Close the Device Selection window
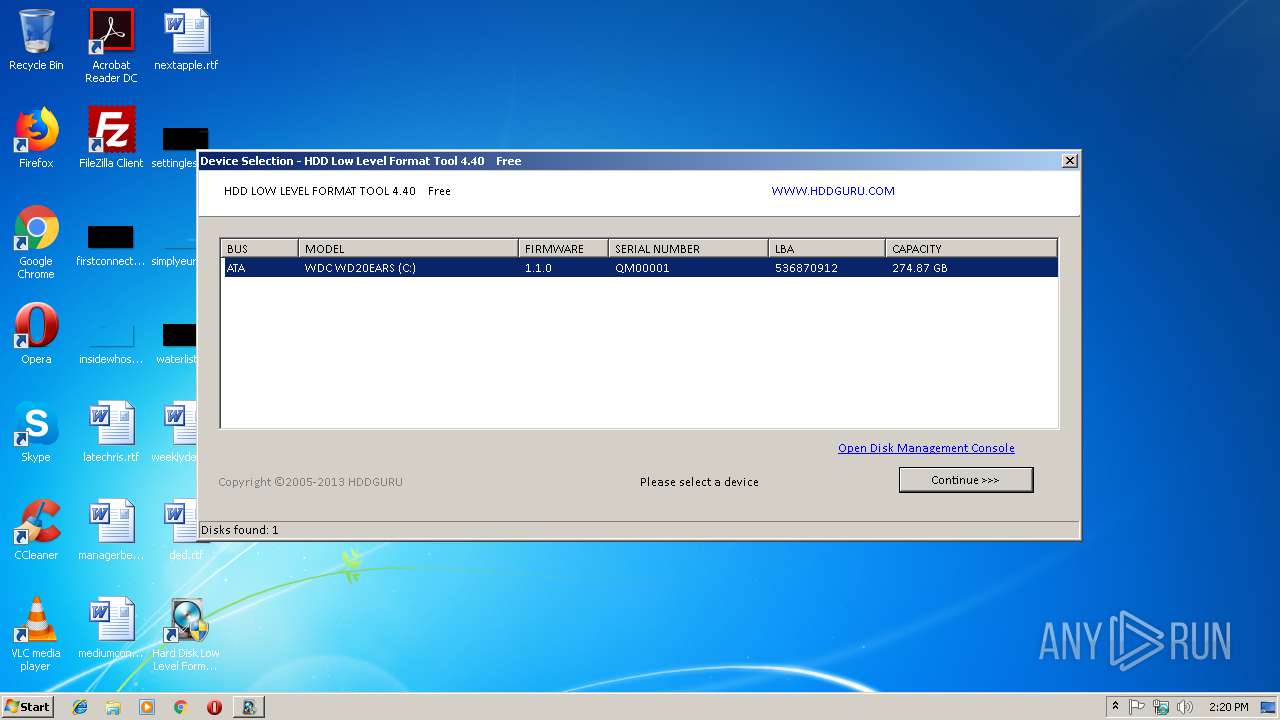Viewport: 1280px width, 720px height. 1069,160
